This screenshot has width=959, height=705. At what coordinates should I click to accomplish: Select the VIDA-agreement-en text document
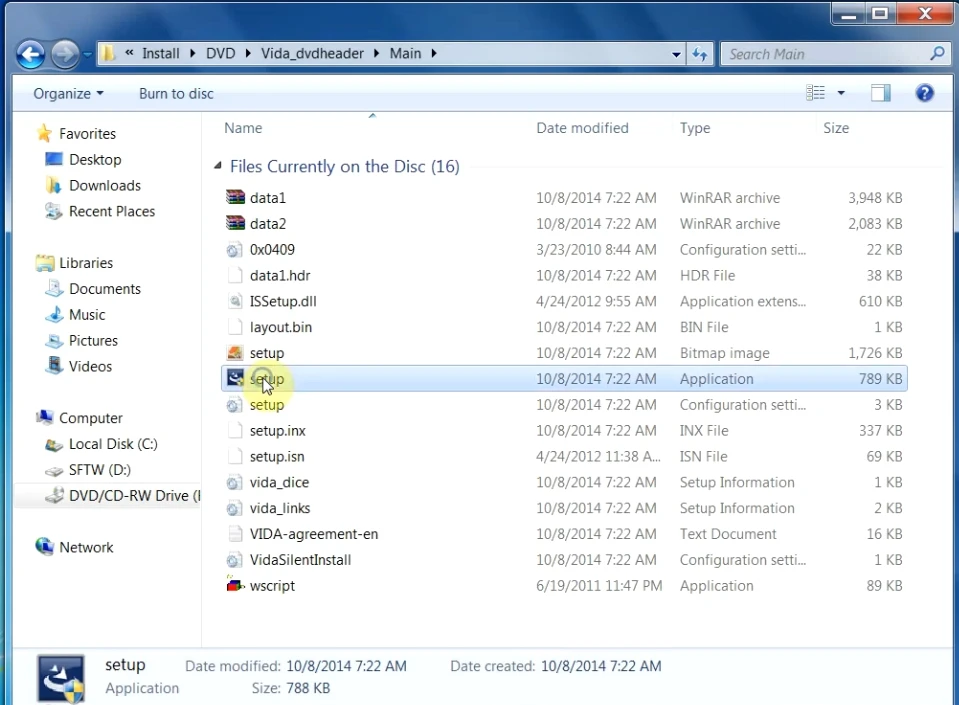[314, 534]
